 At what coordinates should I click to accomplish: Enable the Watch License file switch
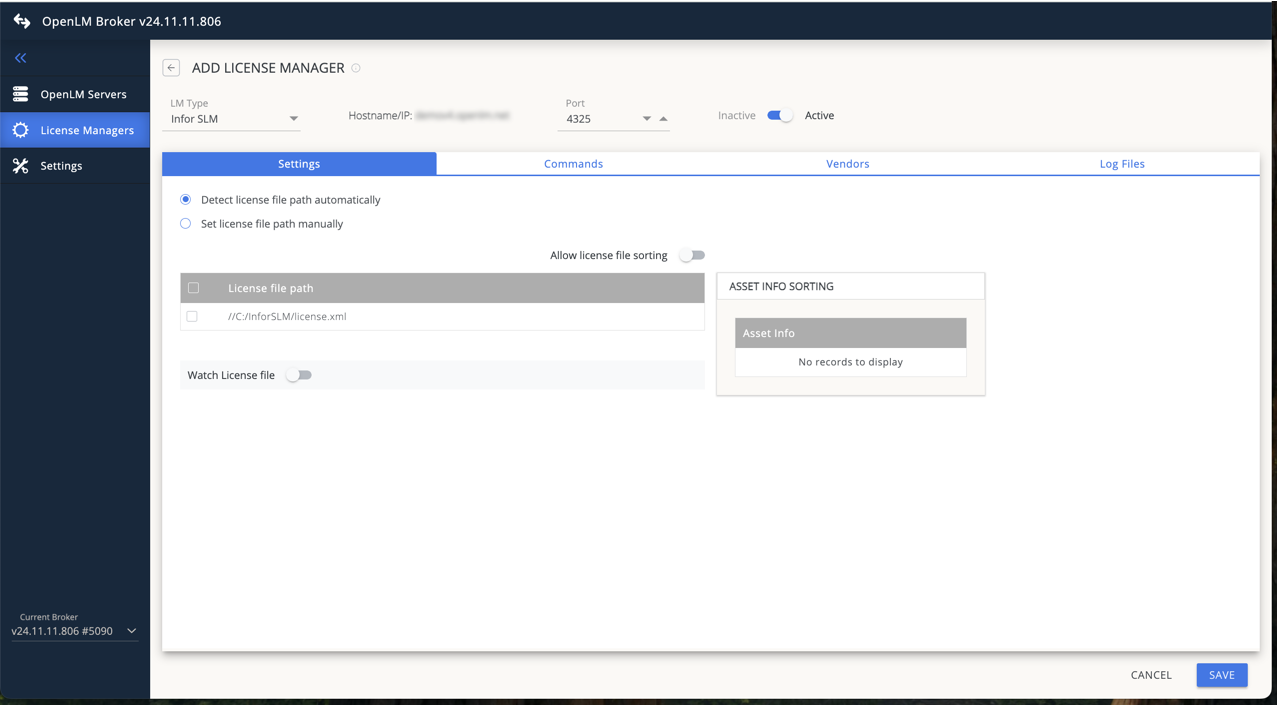click(x=299, y=375)
